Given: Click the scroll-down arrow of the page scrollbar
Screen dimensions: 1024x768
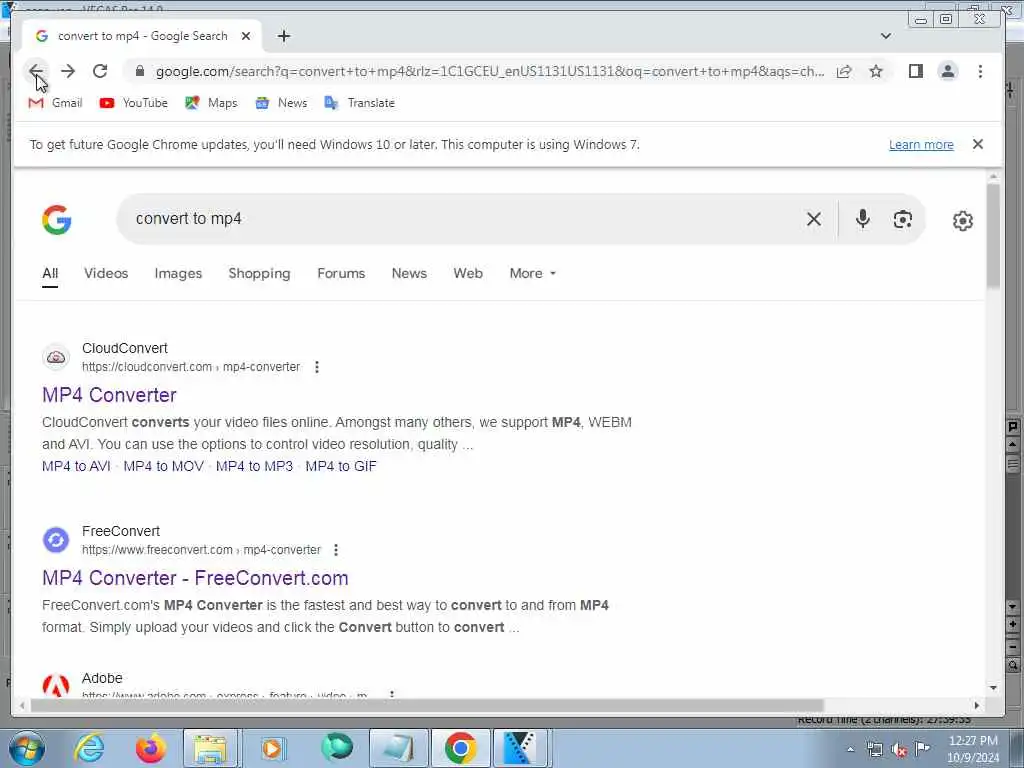Looking at the screenshot, I should pyautogui.click(x=993, y=687).
